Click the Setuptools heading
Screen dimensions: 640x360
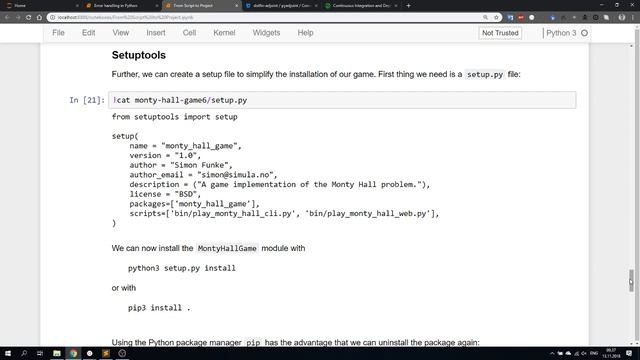pyautogui.click(x=139, y=55)
